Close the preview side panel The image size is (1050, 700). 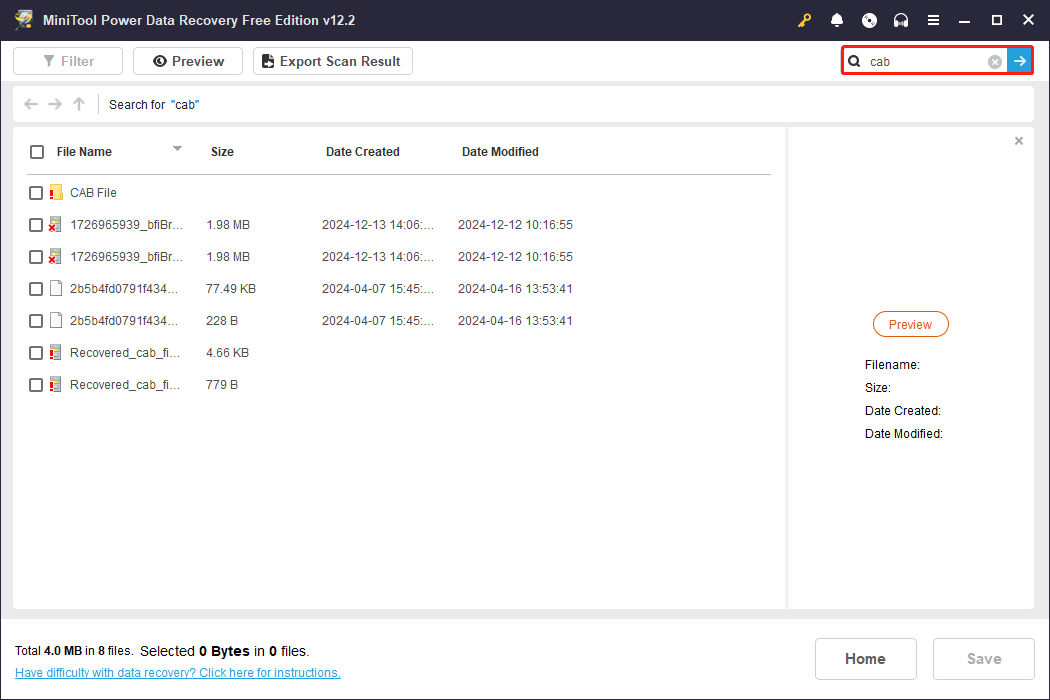coord(1019,141)
